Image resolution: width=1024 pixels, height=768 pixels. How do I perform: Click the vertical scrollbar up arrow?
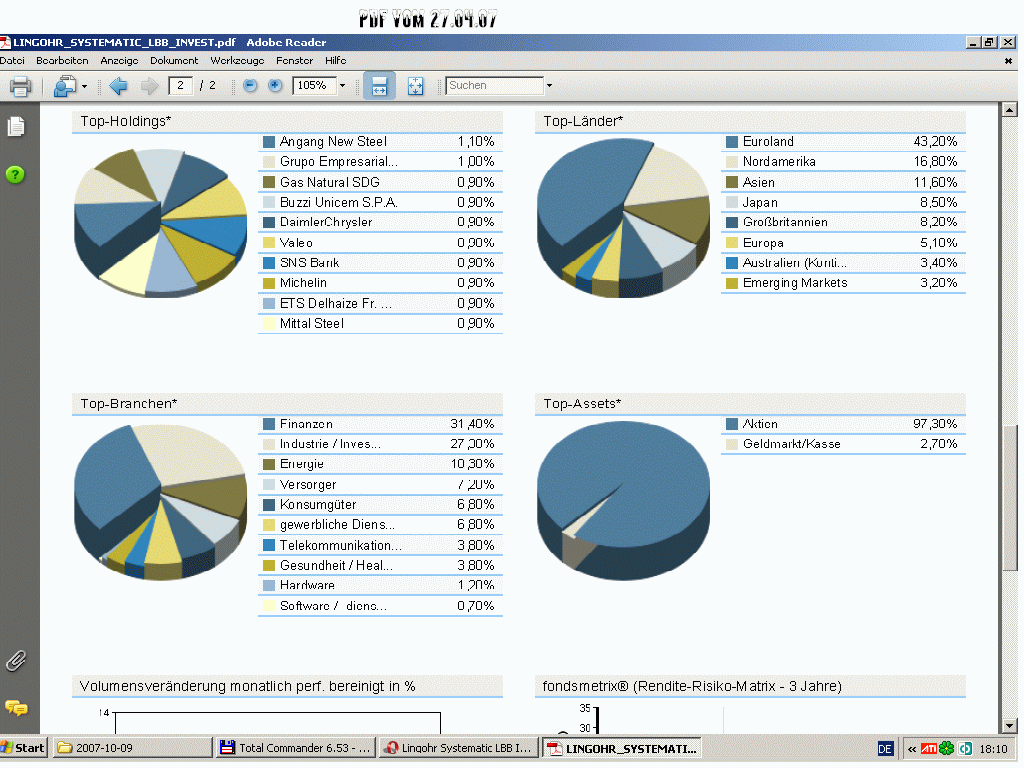1010,110
